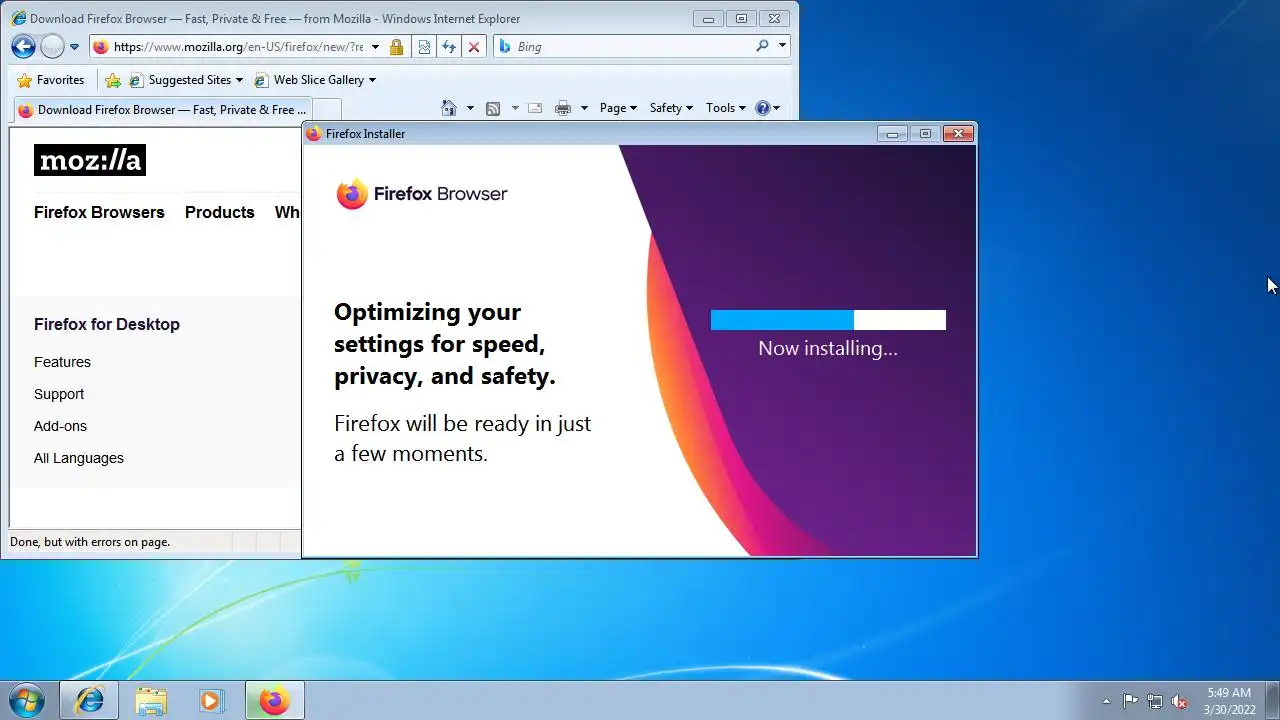Select the Download Firefox Browser tab
The width and height of the screenshot is (1280, 720).
[x=163, y=110]
